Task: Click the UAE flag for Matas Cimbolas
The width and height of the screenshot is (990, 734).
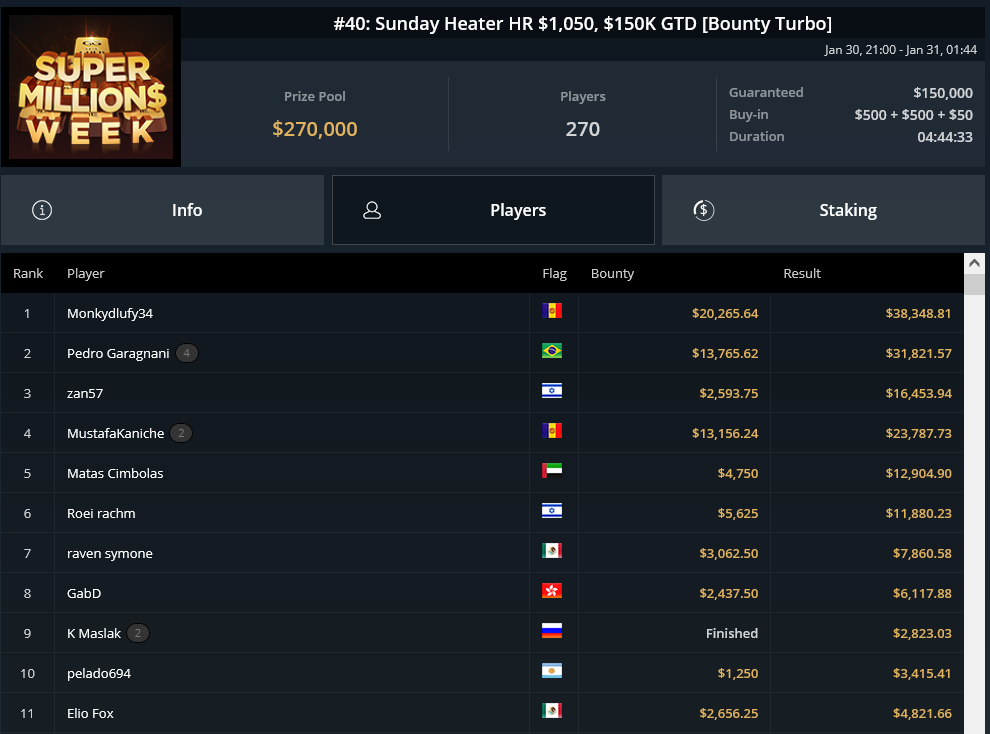Action: point(552,471)
